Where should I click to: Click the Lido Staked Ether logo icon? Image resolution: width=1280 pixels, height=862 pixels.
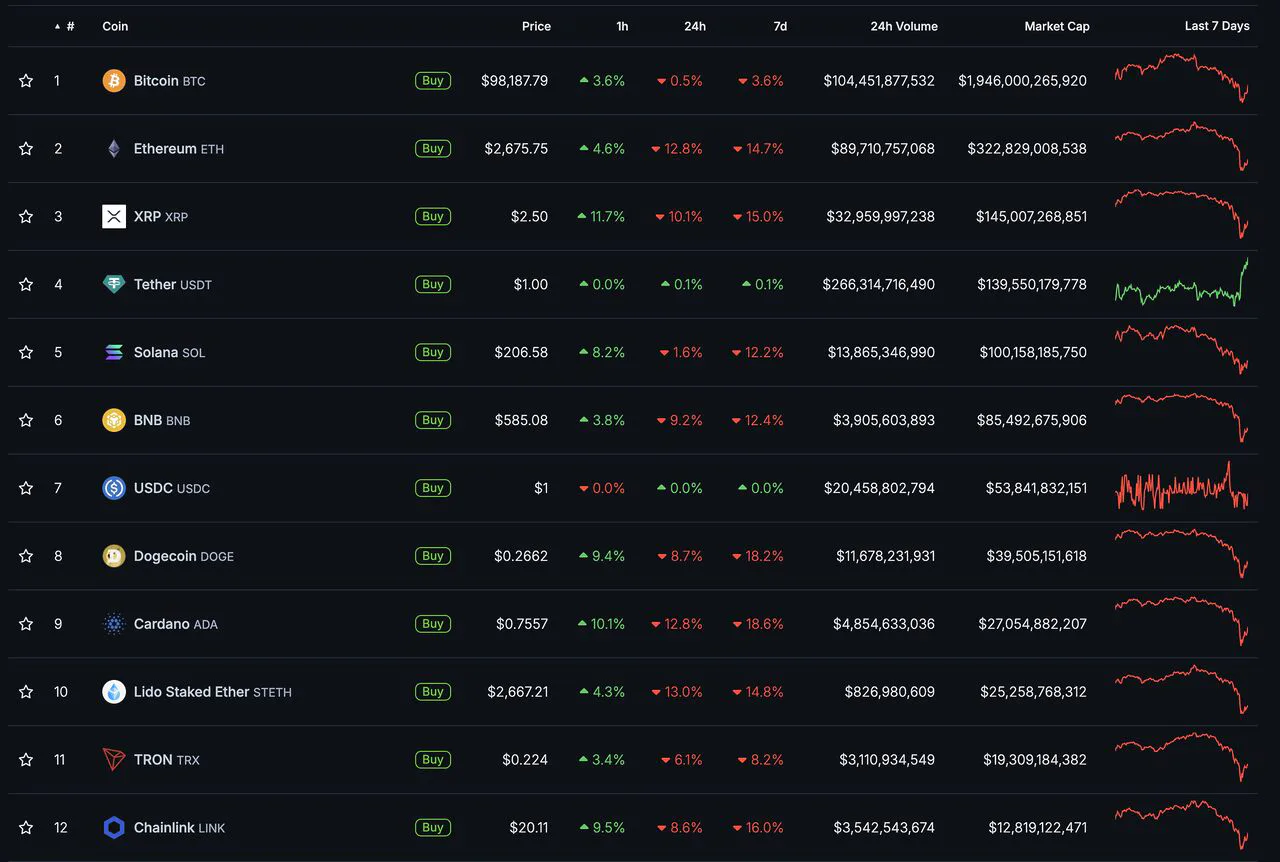coord(114,692)
